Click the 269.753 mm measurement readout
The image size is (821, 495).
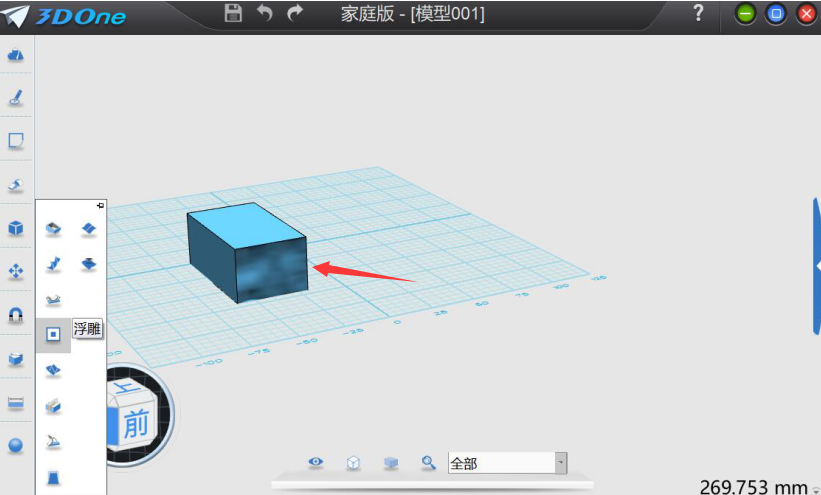coord(753,488)
